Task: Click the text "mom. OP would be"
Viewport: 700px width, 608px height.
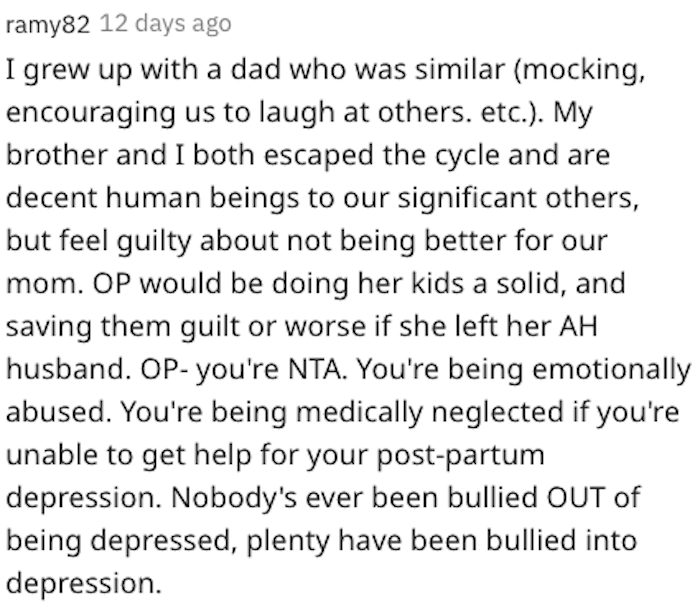Action: [x=134, y=284]
